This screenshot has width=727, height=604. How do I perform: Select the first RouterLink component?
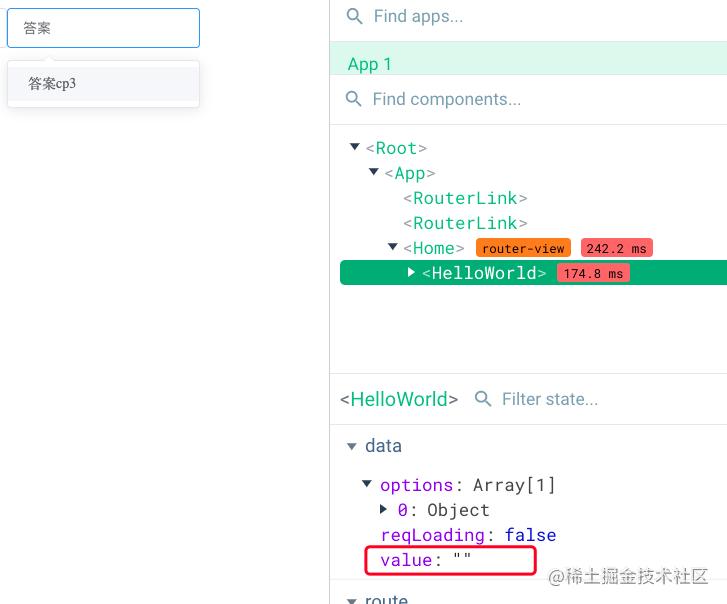(x=465, y=198)
